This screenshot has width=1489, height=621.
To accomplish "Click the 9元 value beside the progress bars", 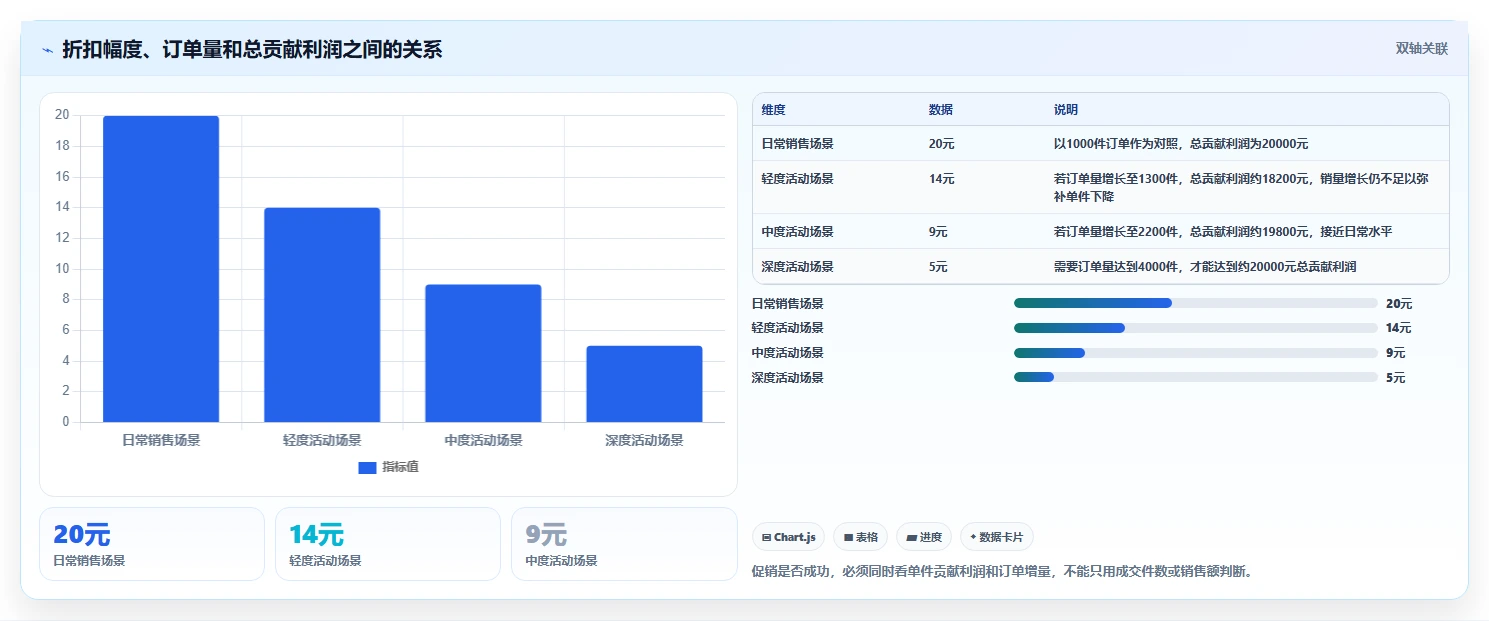I will click(x=1395, y=353).
